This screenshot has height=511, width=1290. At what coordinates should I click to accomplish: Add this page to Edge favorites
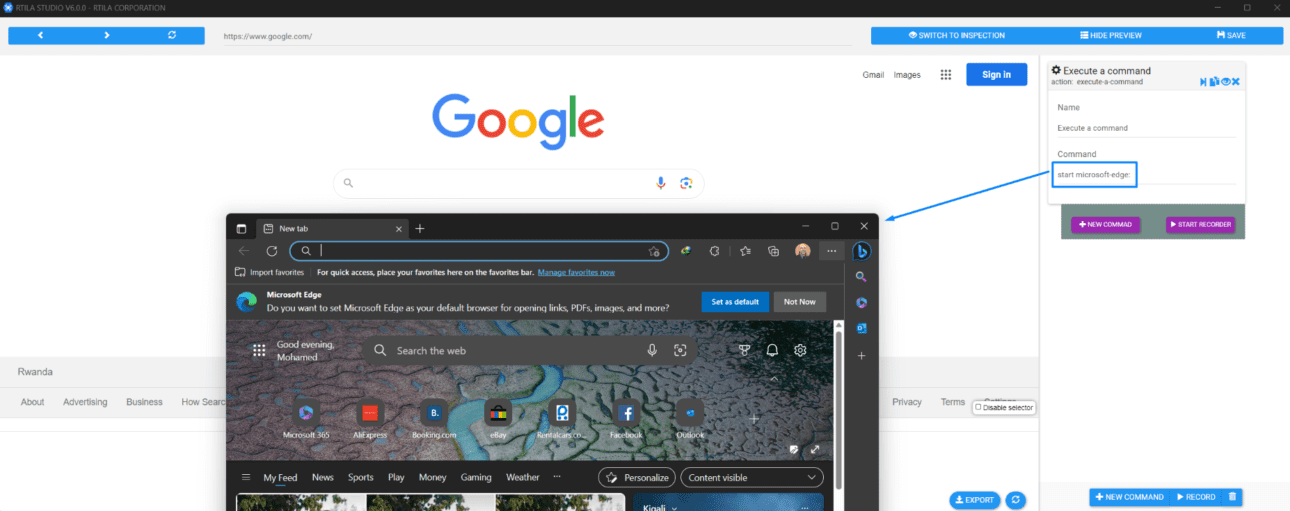coord(654,251)
